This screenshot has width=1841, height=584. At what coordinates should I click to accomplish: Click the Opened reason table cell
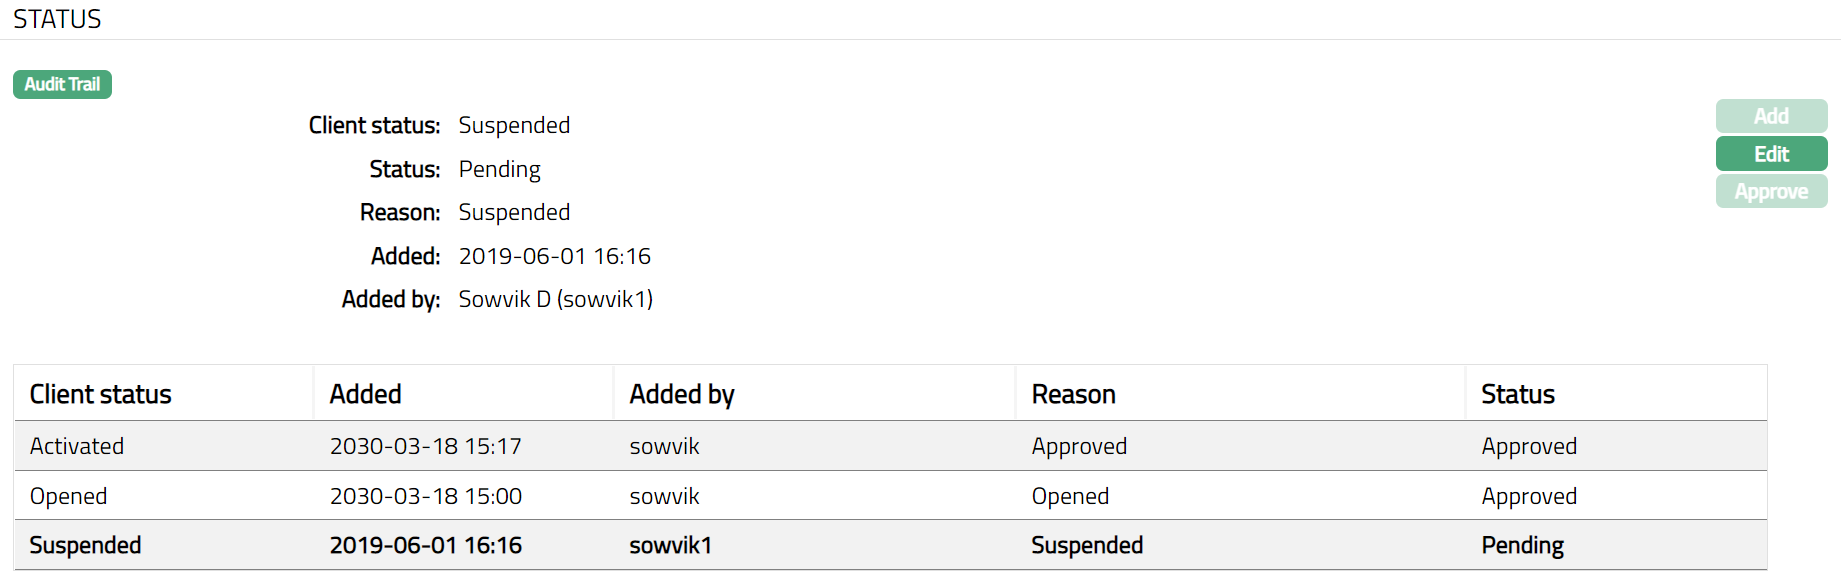pyautogui.click(x=1070, y=496)
